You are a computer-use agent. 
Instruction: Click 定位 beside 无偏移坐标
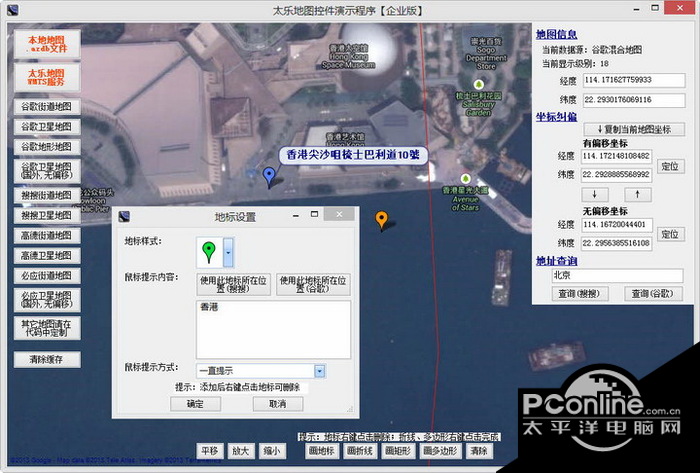tap(670, 234)
